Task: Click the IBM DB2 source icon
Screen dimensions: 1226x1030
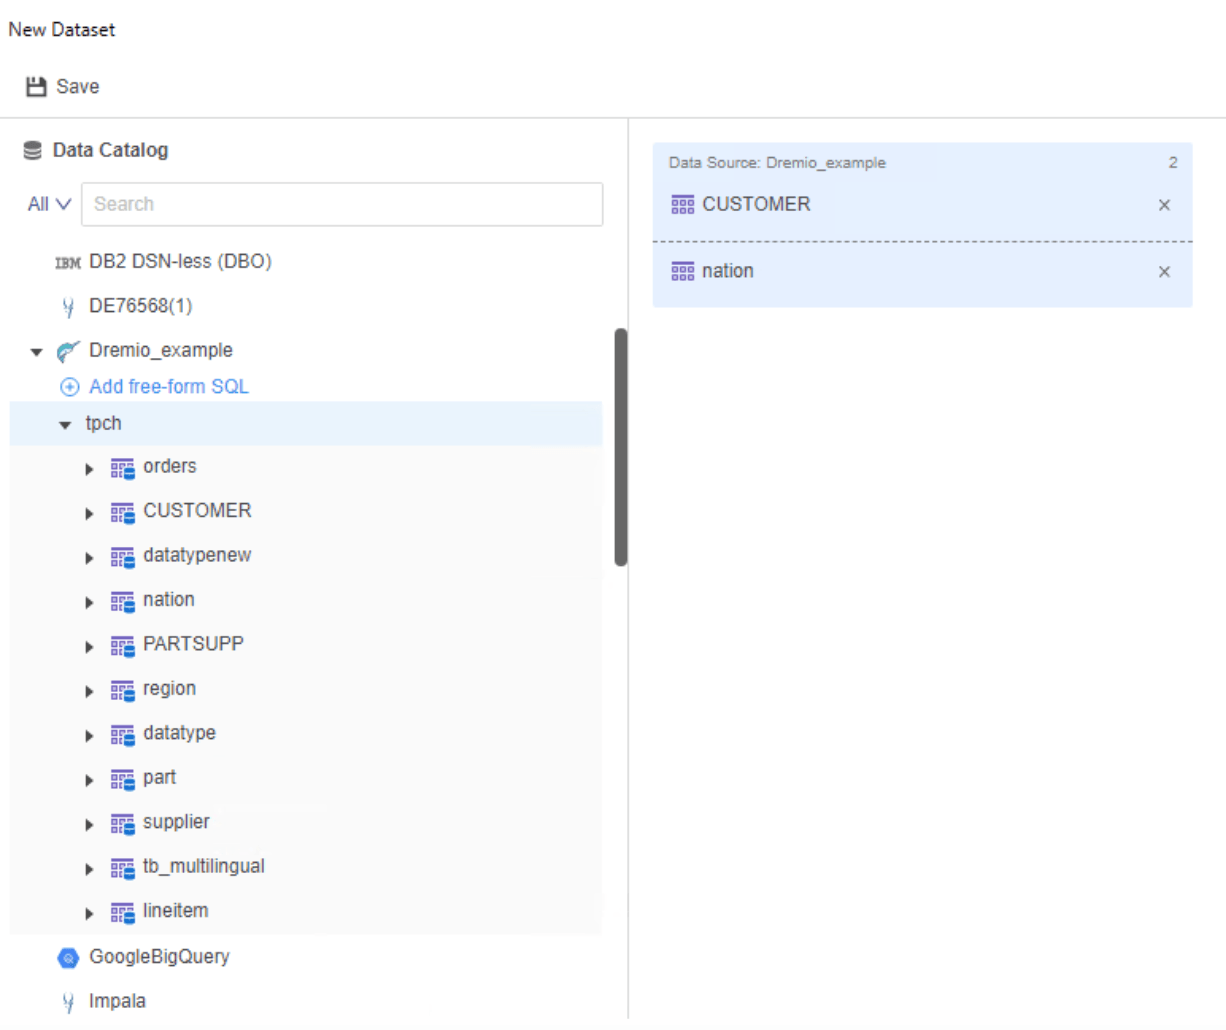Action: click(68, 263)
